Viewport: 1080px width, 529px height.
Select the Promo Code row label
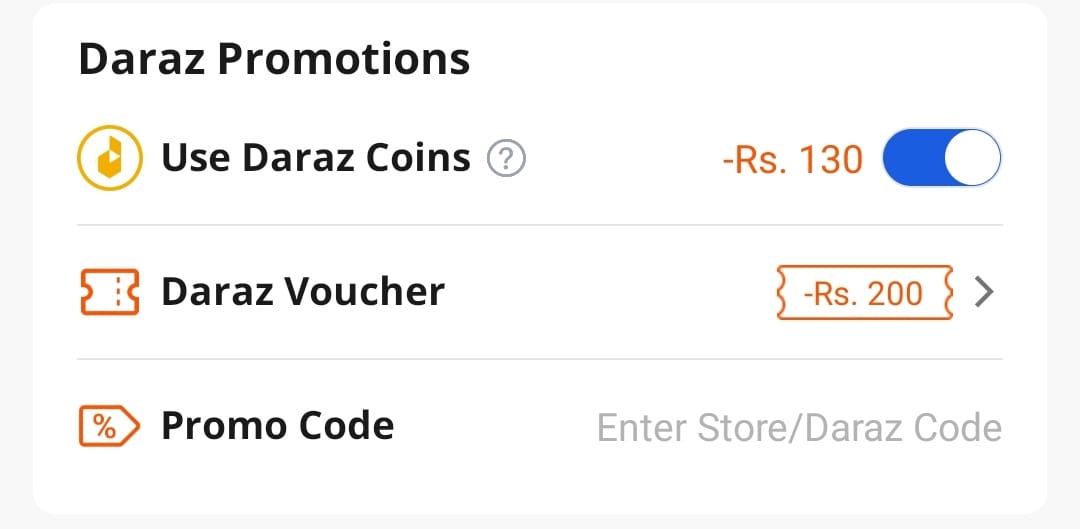(278, 426)
